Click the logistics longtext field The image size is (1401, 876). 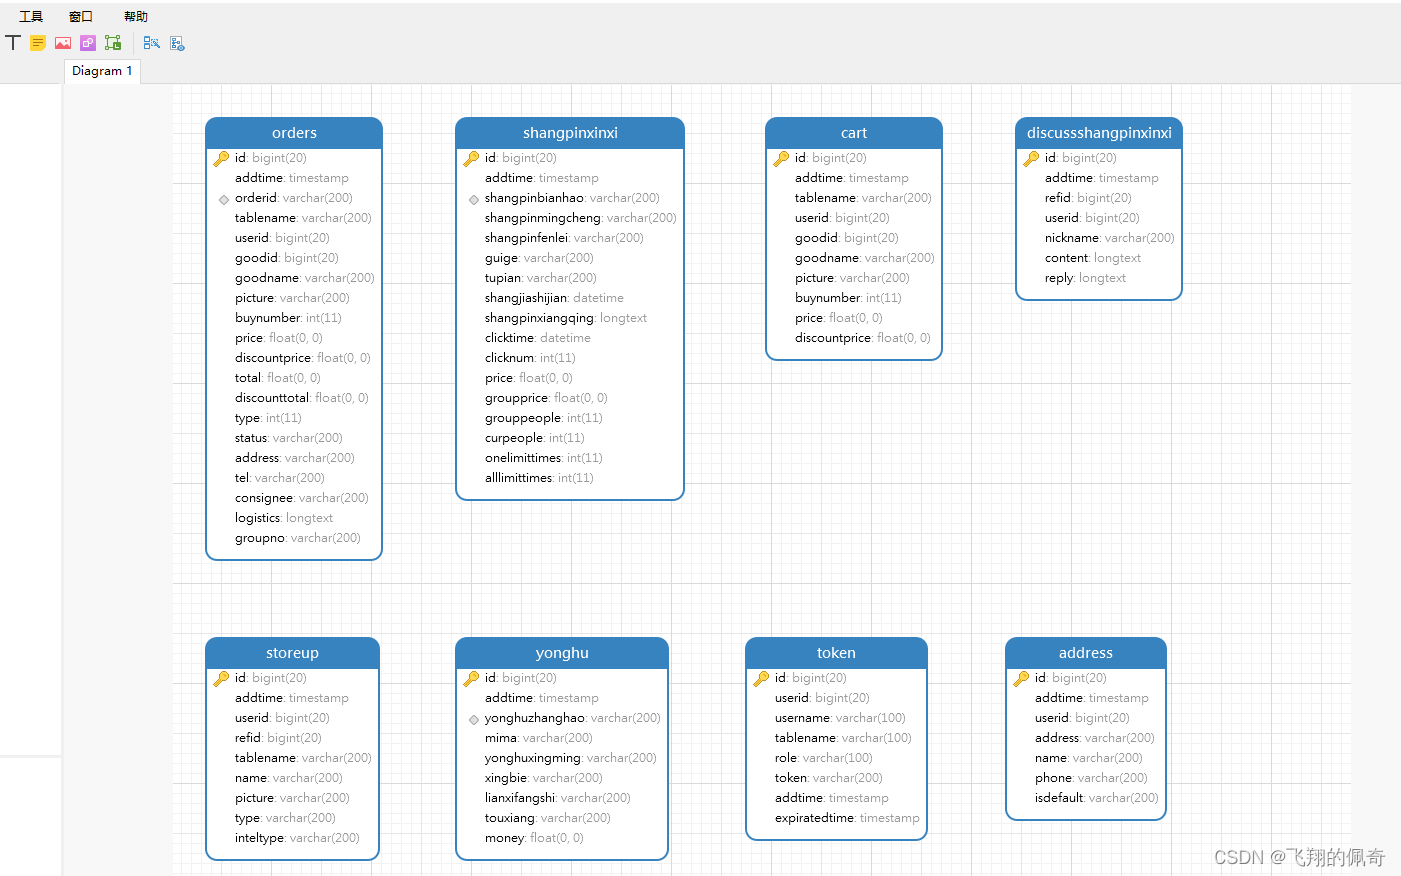(284, 518)
